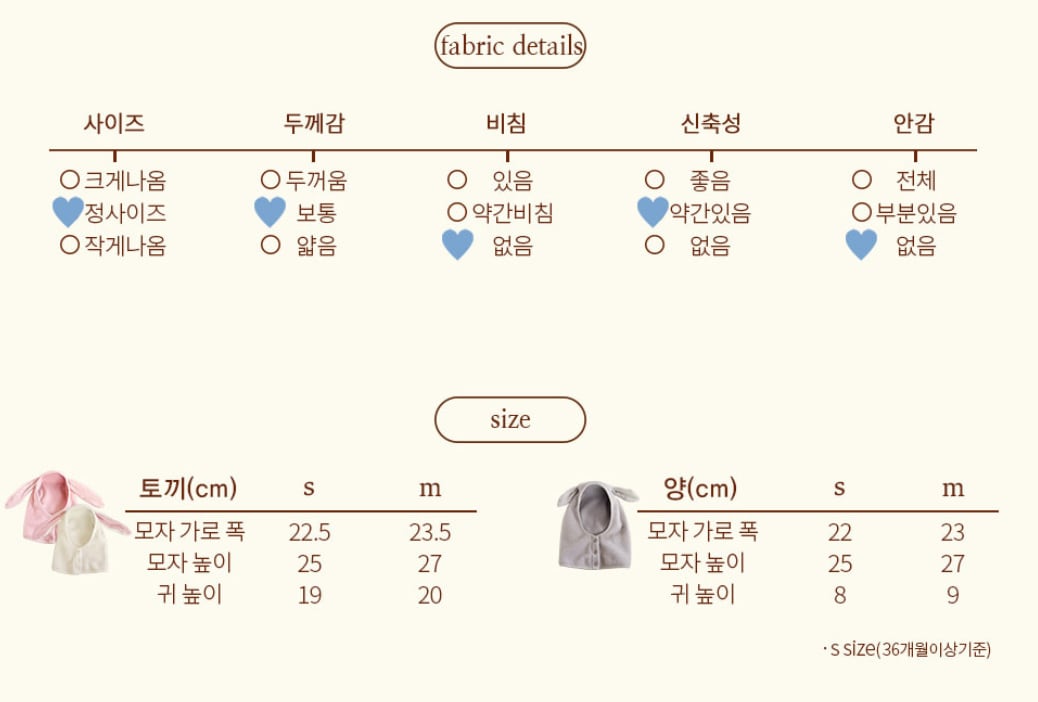Click the gray sheep hat image
Image resolution: width=1038 pixels, height=702 pixels.
595,523
